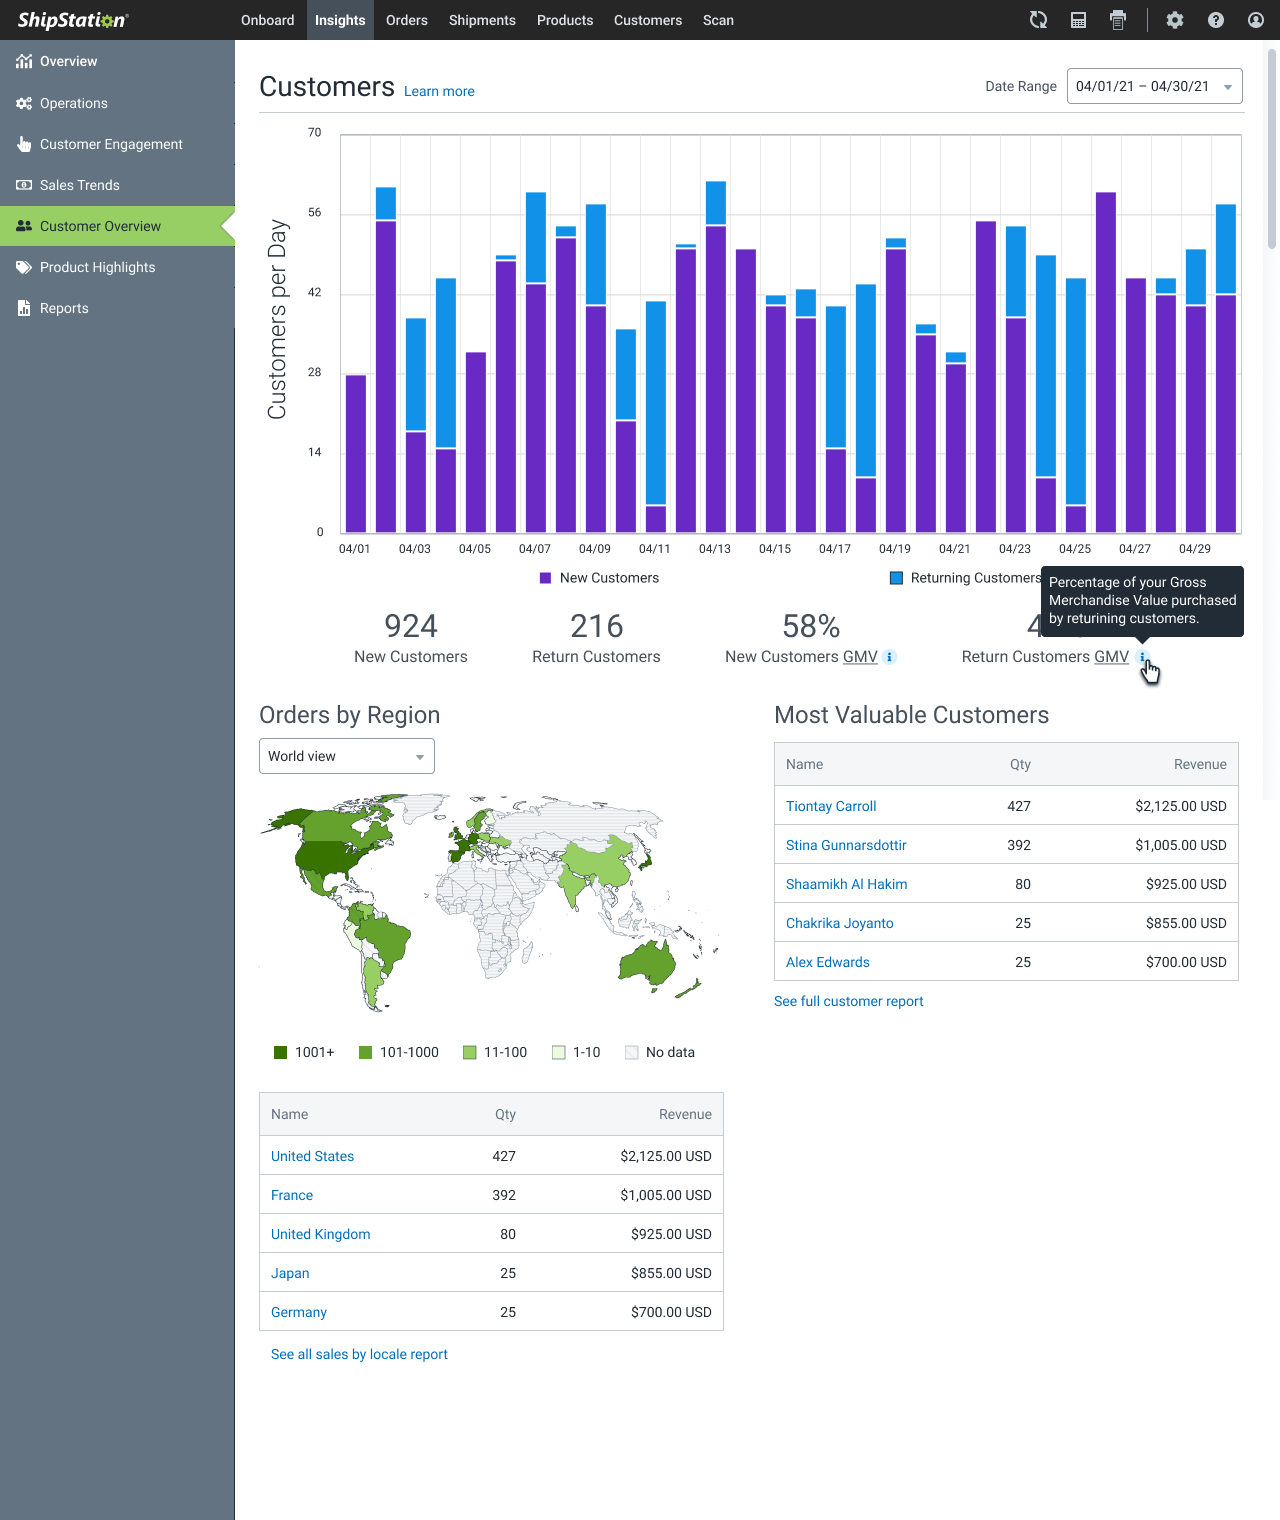Screen dimensions: 1280x1520
Task: Toggle the New Customers legend swatch
Action: coord(546,578)
